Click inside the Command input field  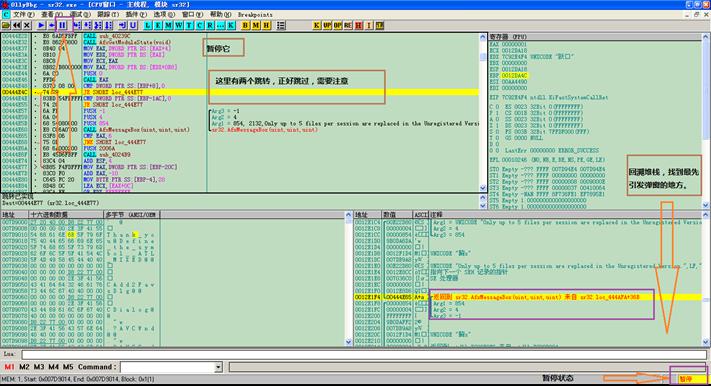(167, 367)
